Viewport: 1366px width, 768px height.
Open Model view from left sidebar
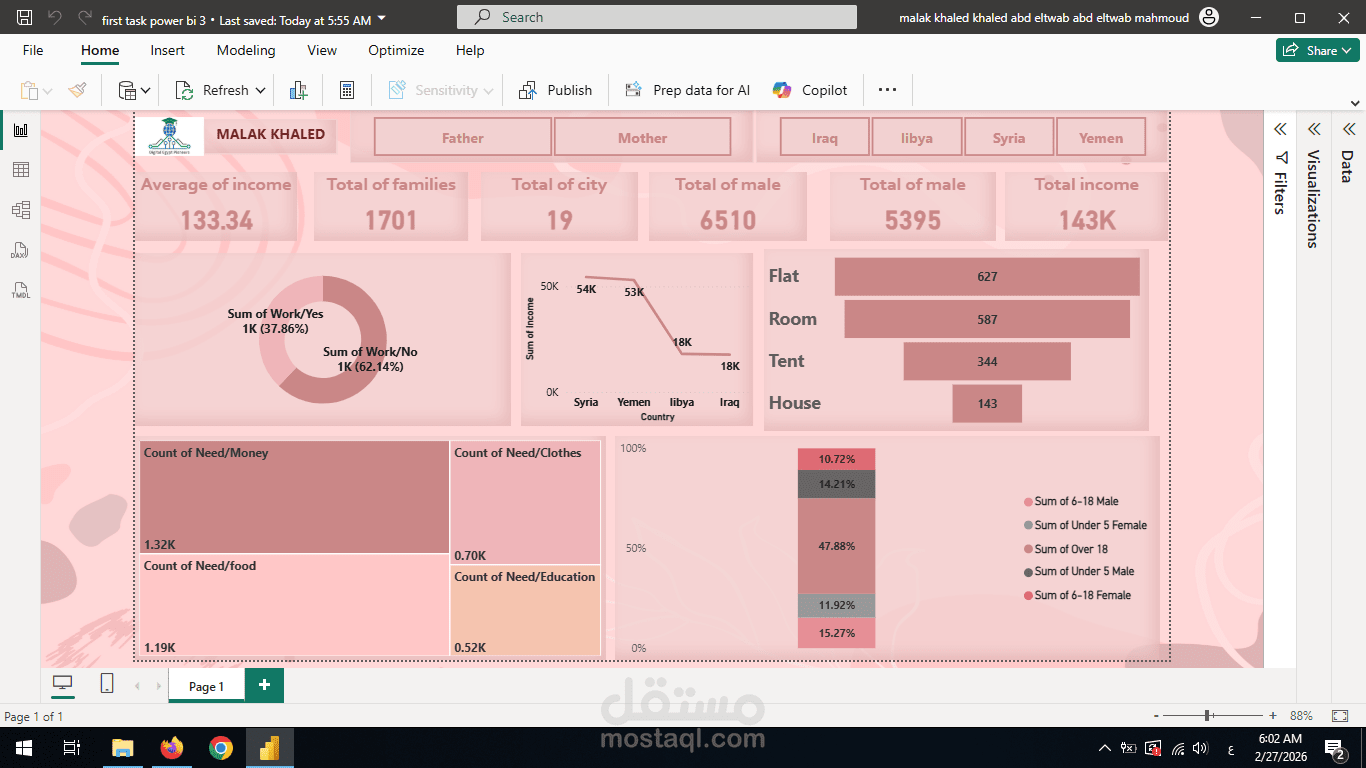click(20, 210)
